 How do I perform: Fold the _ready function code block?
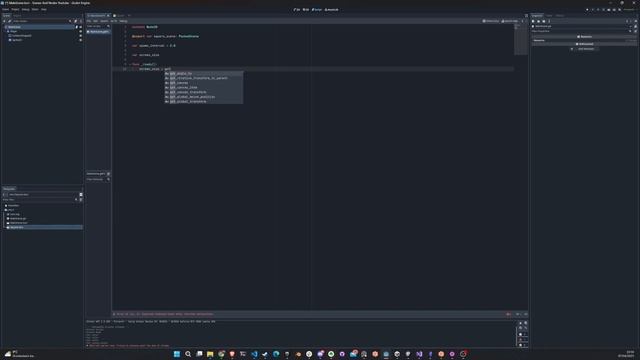(130, 64)
